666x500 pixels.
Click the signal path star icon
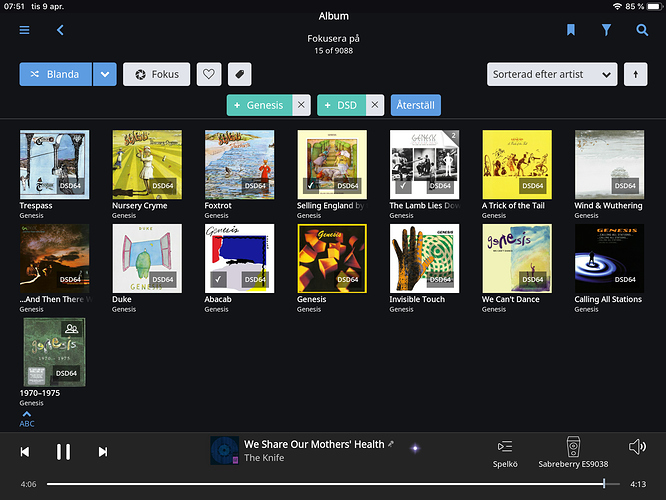pos(415,448)
